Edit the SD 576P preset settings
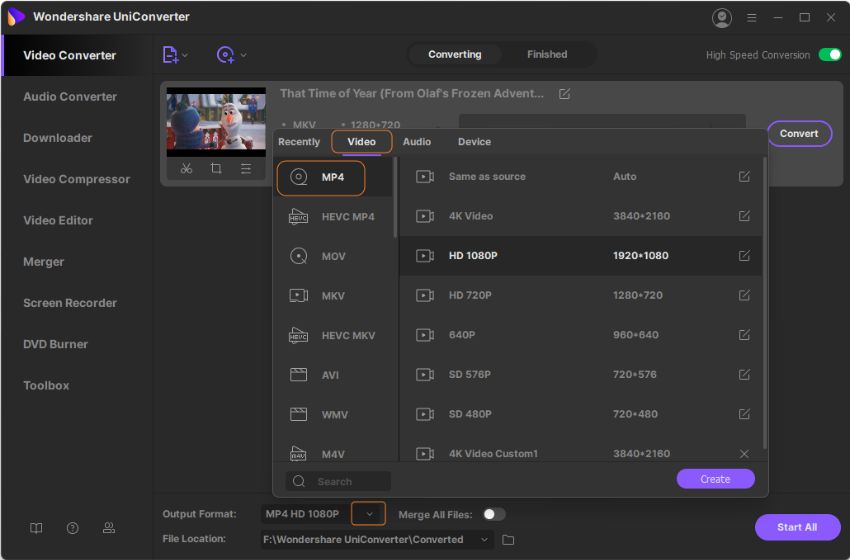 tap(744, 375)
